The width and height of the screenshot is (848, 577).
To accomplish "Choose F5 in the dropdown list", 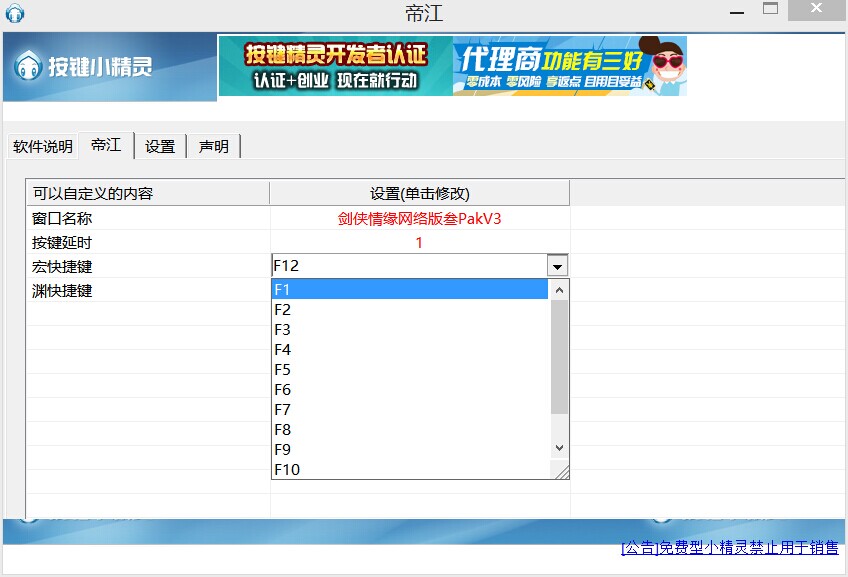I will point(410,369).
